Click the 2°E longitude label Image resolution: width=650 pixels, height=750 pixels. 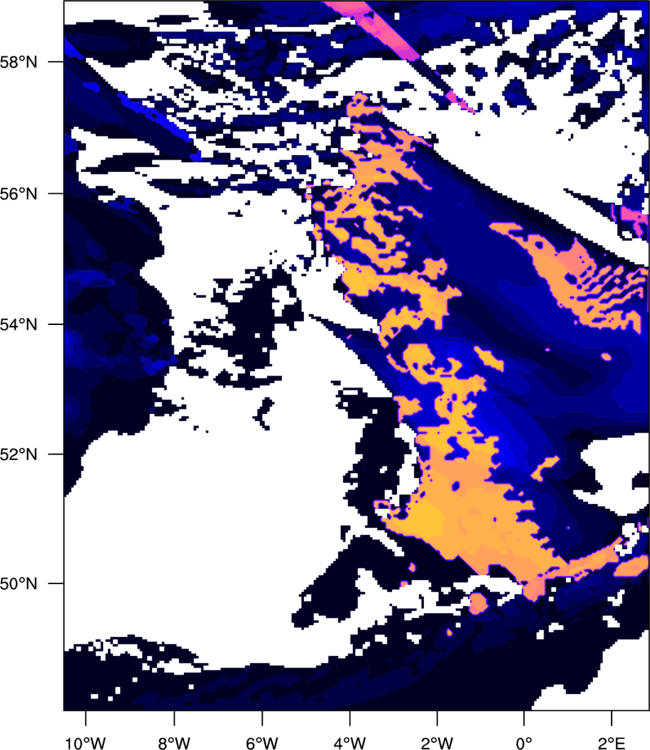click(x=611, y=743)
